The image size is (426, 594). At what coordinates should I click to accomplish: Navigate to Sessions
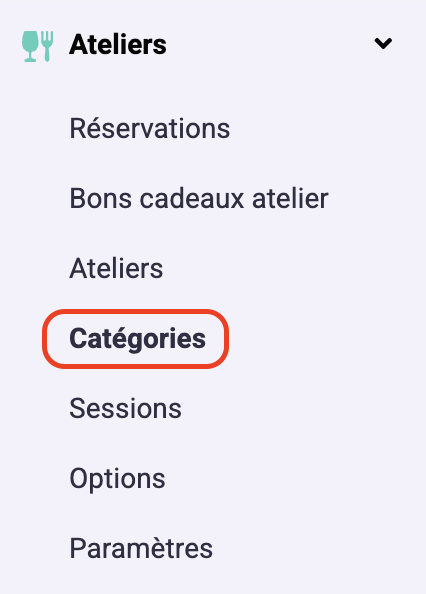point(125,408)
